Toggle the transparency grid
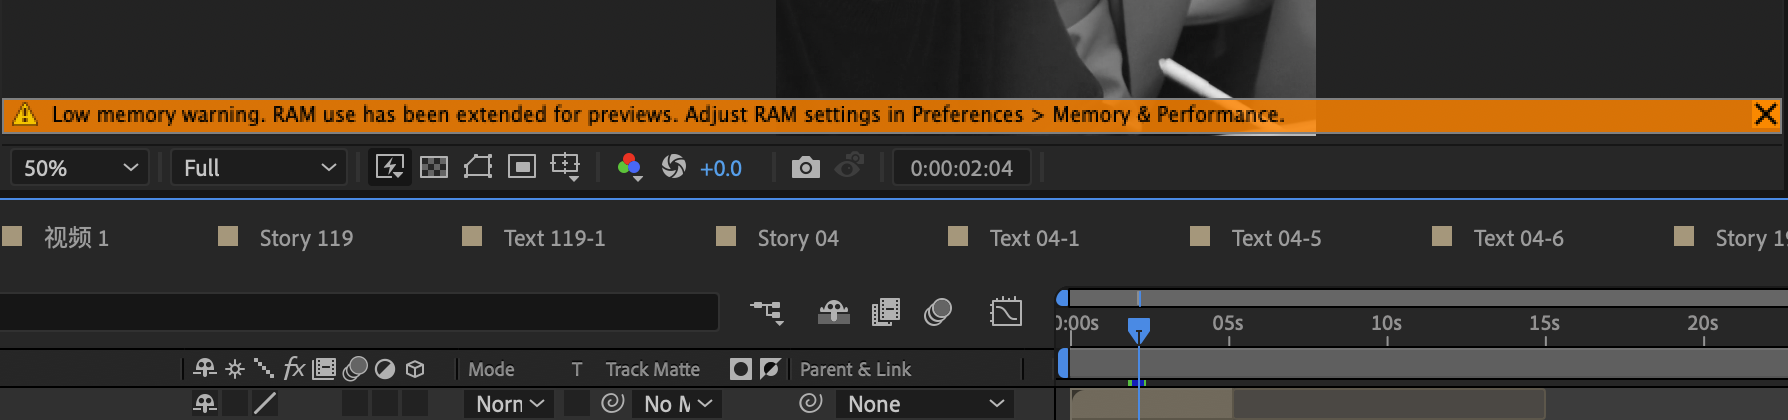The height and width of the screenshot is (420, 1788). coord(434,167)
